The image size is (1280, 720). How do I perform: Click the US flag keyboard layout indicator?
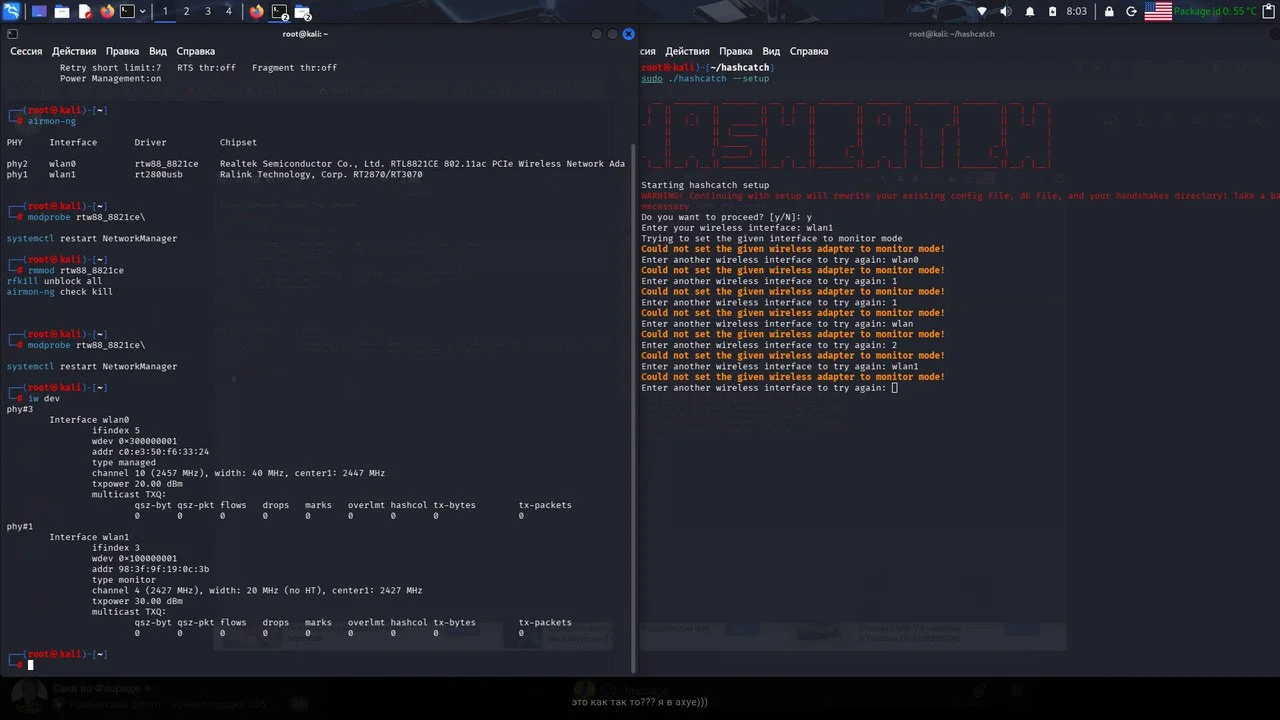(1157, 11)
